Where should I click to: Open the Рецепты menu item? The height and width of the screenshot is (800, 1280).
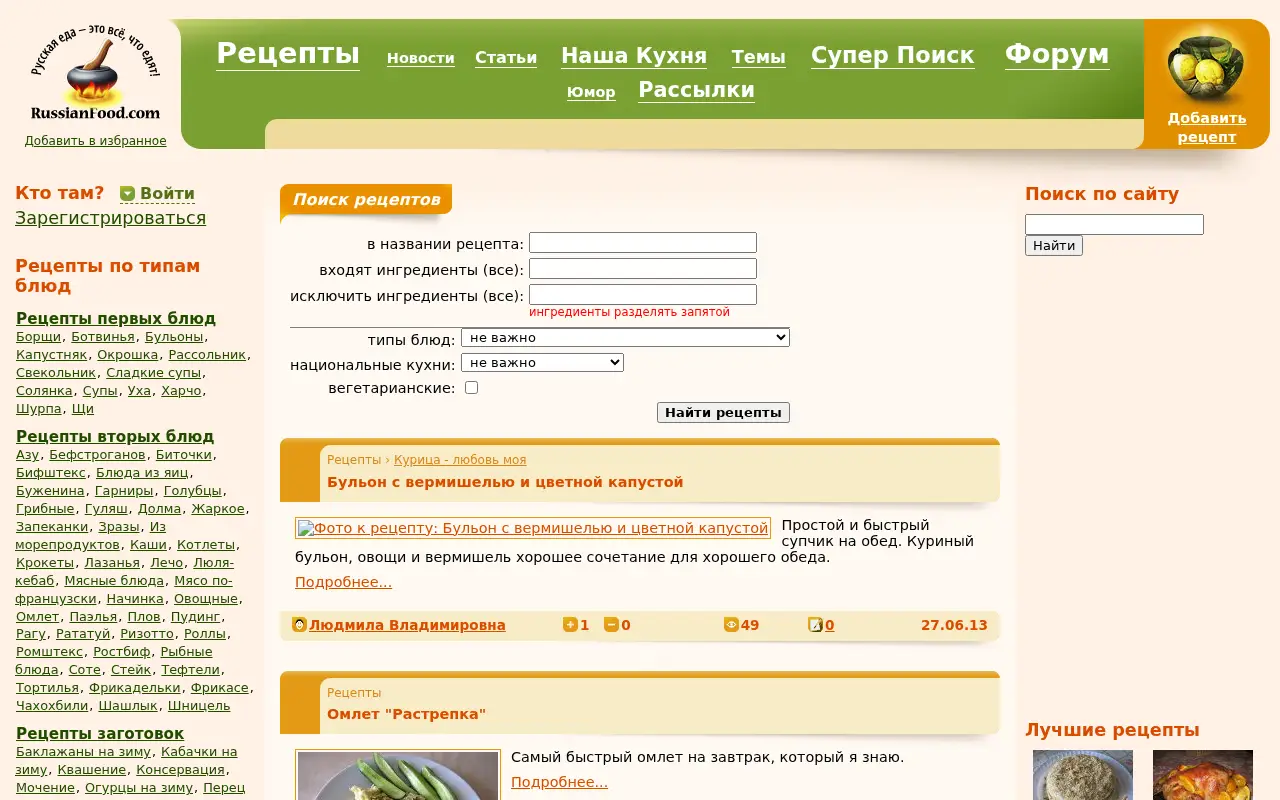[x=288, y=53]
